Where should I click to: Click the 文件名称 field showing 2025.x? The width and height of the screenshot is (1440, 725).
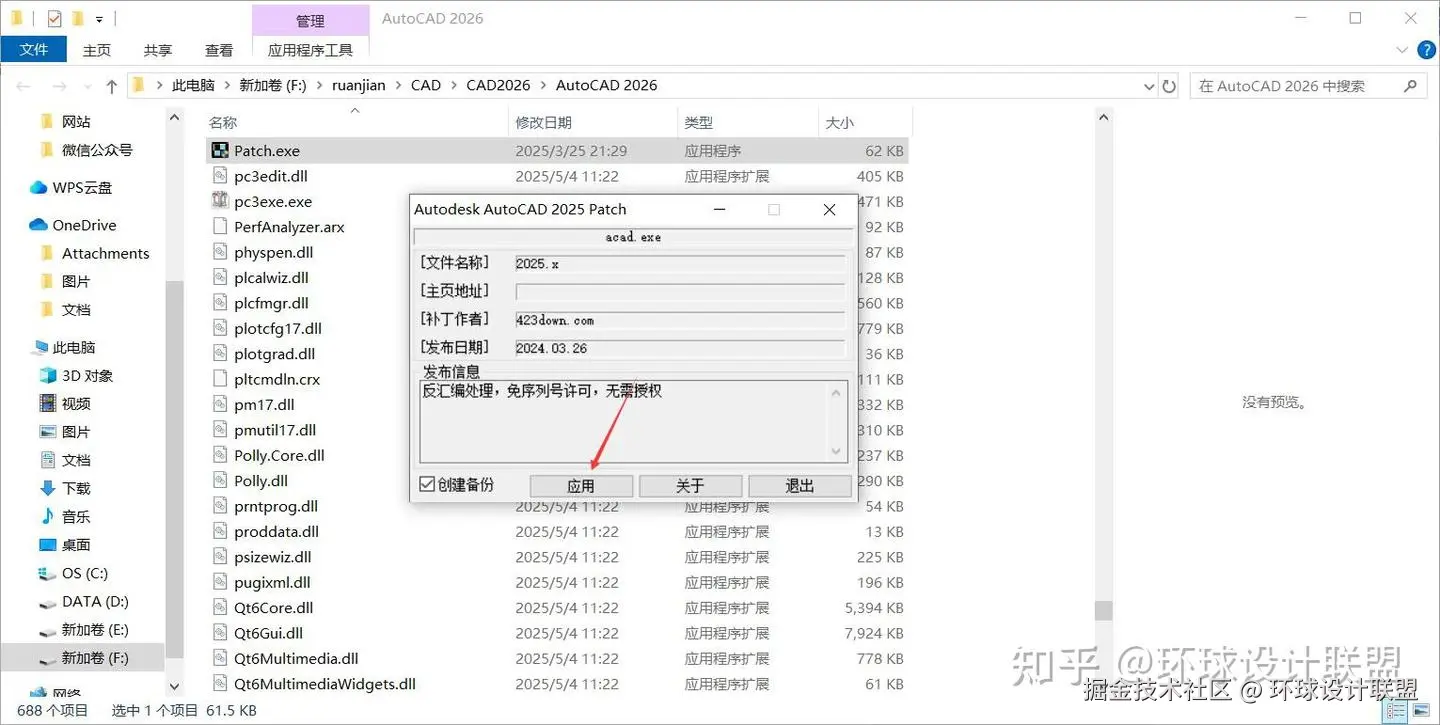pyautogui.click(x=680, y=264)
